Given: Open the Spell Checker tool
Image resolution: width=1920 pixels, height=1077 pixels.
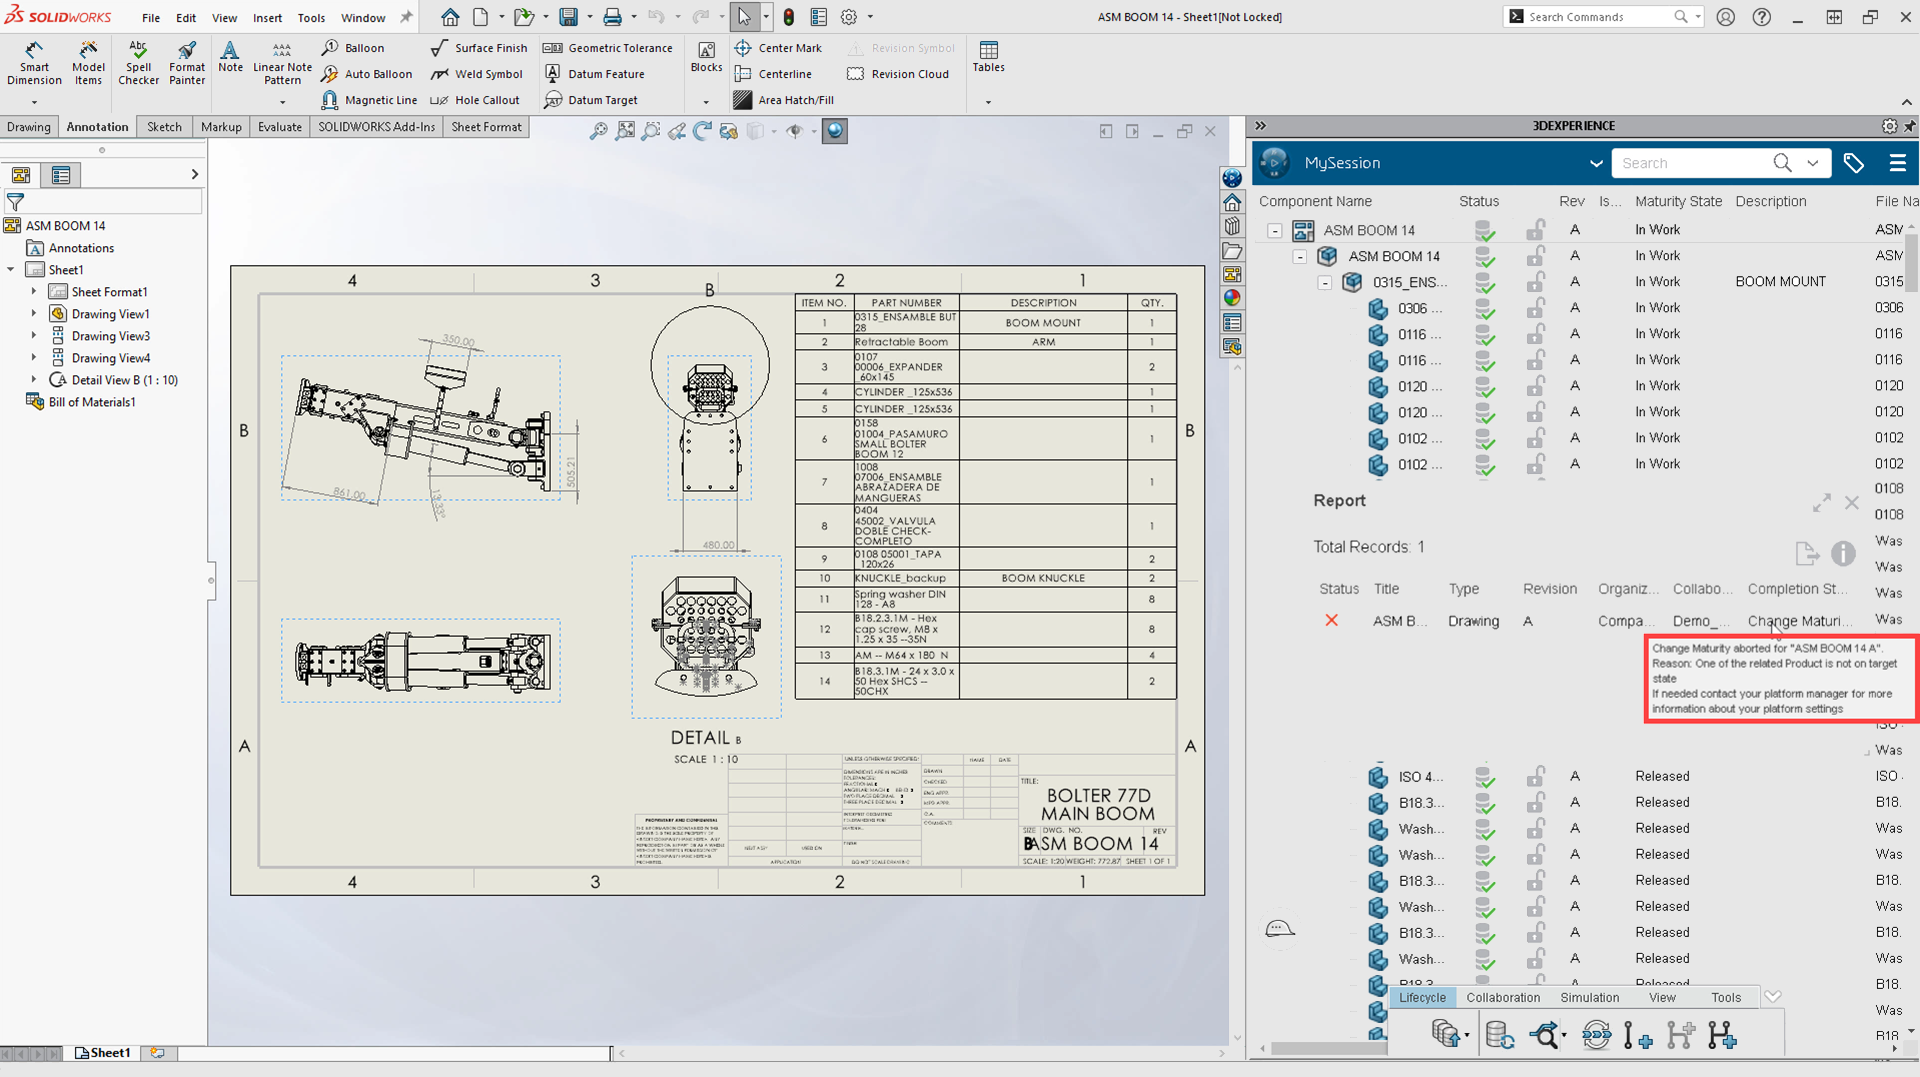Looking at the screenshot, I should tap(138, 62).
